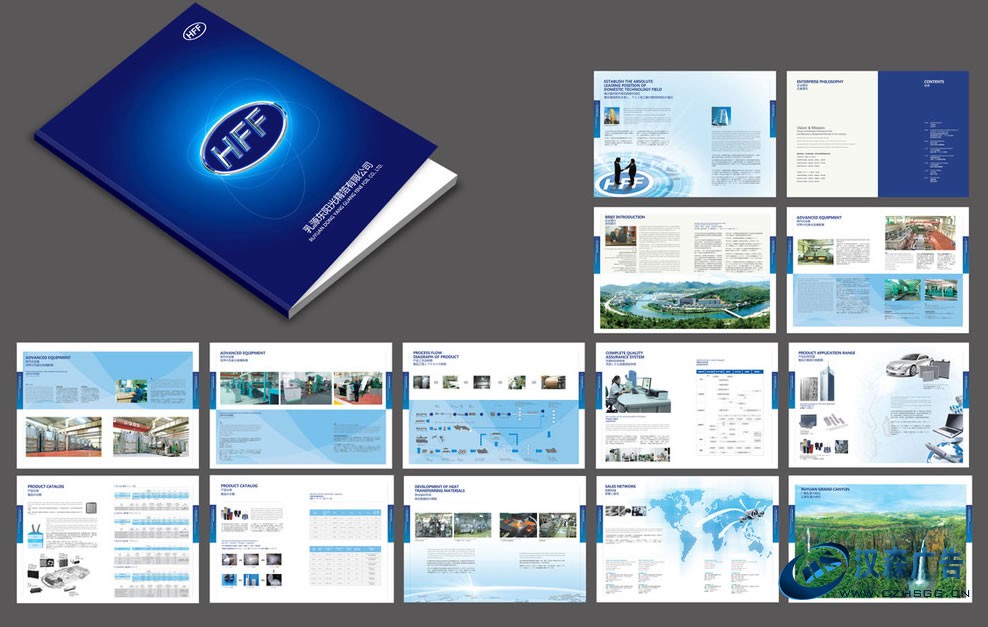Open the "Development of Heat Transferring Materials" spread
988x627 pixels.
point(493,539)
